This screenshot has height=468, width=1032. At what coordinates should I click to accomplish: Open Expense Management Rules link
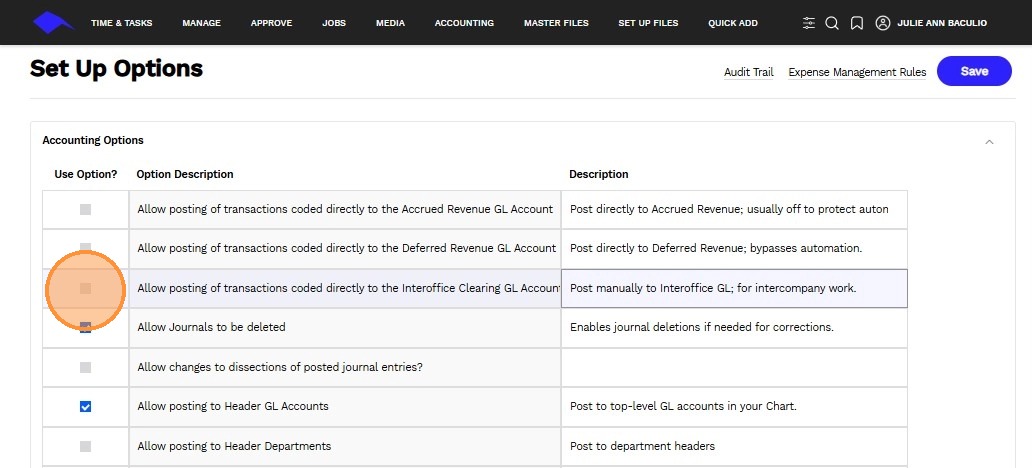tap(857, 72)
